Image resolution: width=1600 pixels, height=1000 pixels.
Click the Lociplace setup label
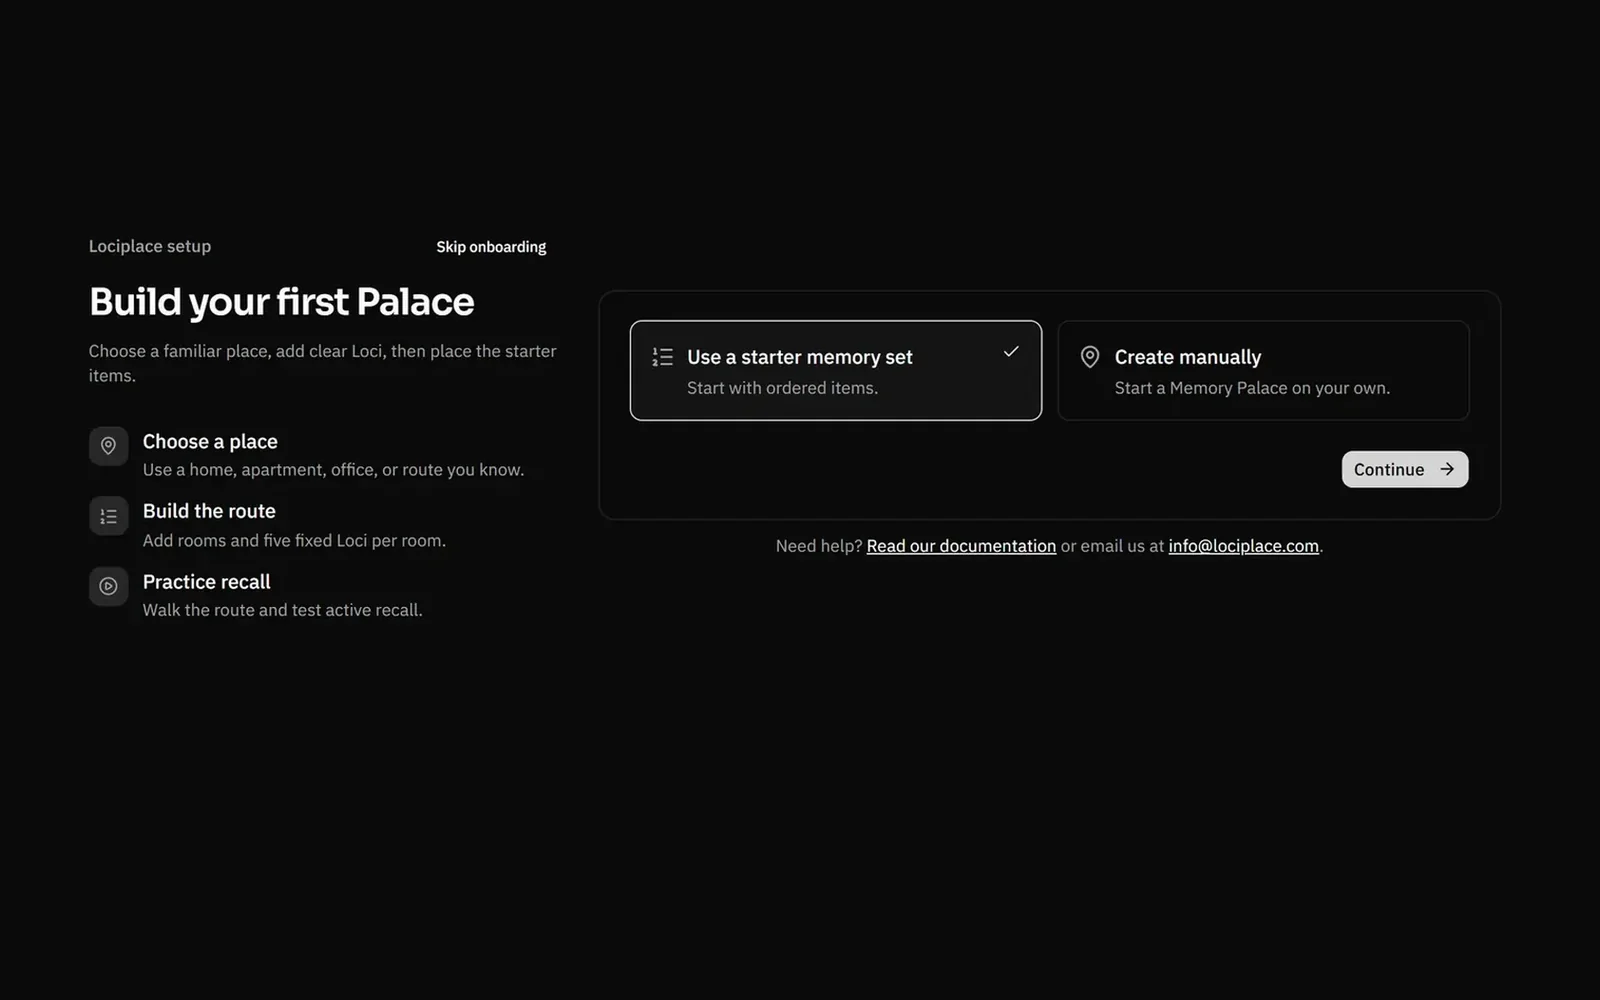(x=150, y=246)
